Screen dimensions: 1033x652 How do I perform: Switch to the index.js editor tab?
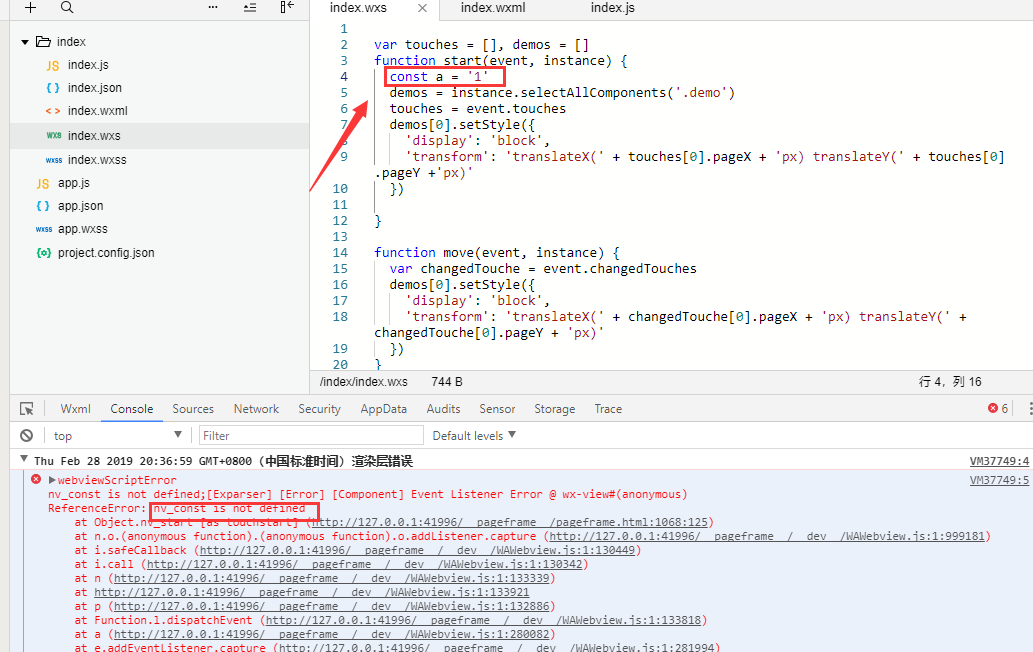(x=613, y=8)
